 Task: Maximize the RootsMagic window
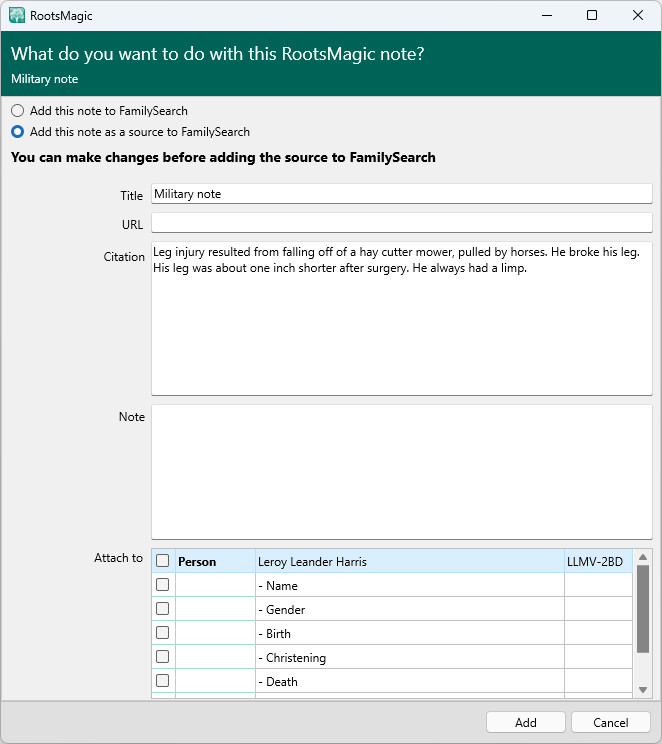click(592, 15)
